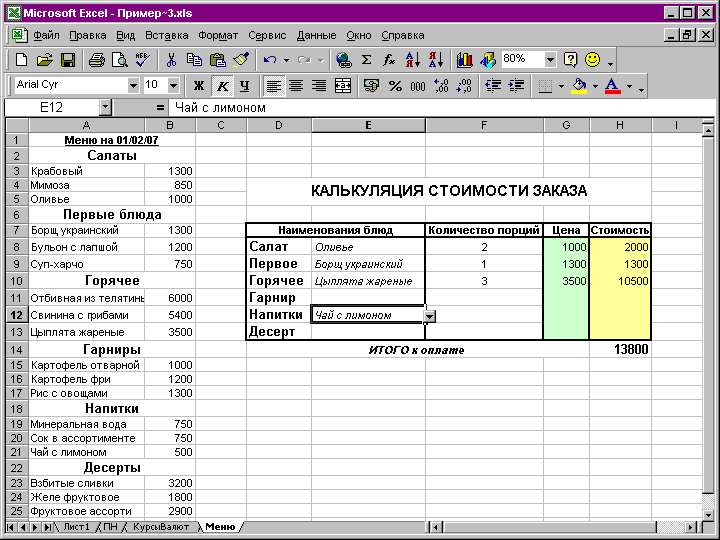
Task: Decrease decimal places icon
Action: click(464, 85)
